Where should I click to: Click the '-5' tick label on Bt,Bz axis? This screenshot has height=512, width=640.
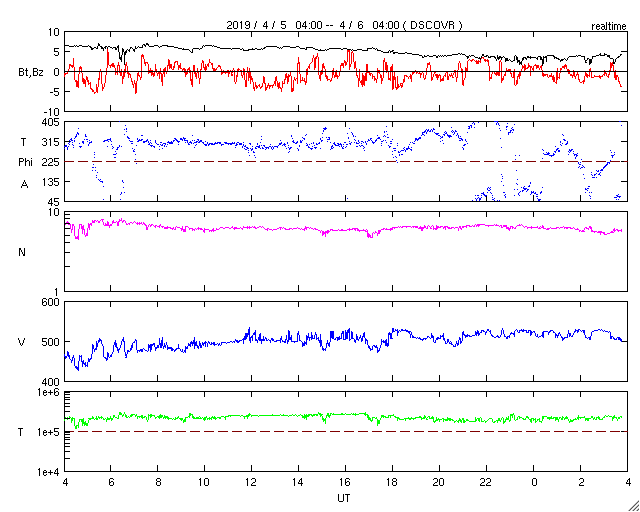coord(54,91)
